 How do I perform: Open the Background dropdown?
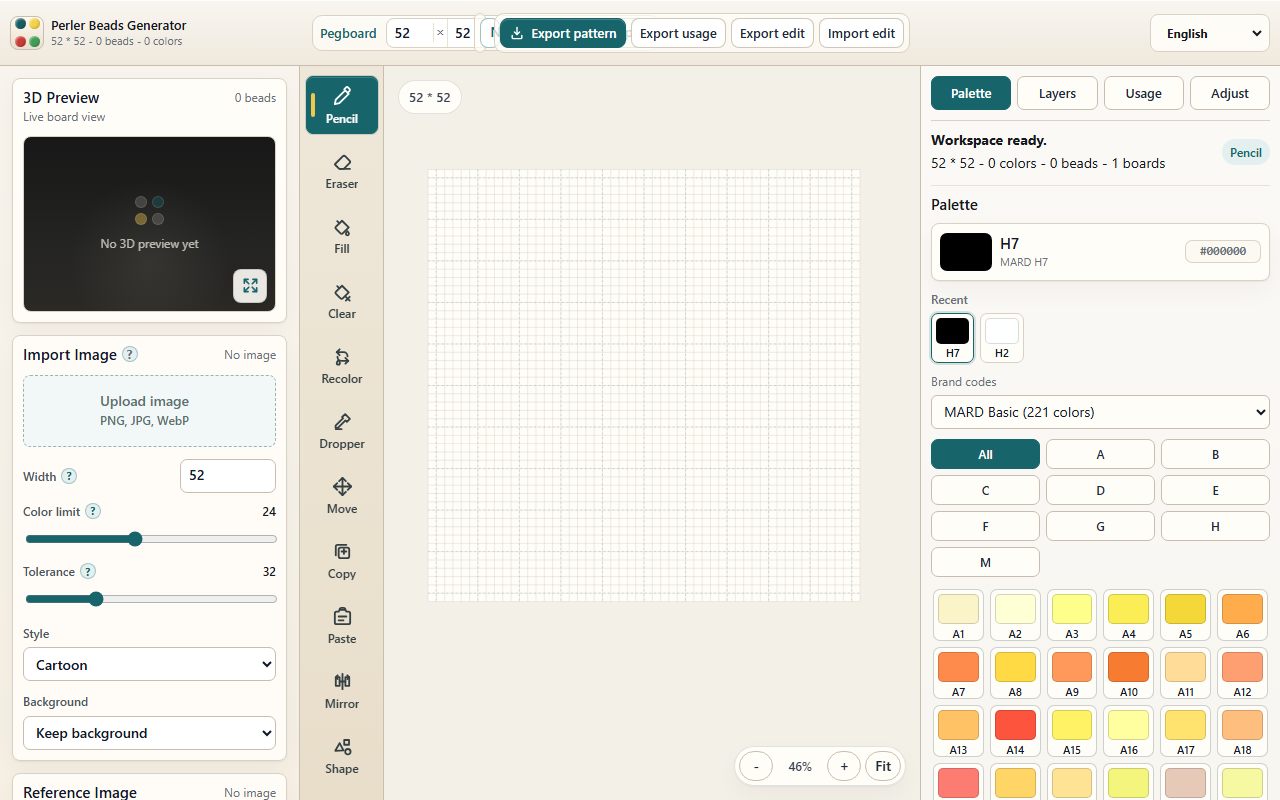[x=149, y=733]
